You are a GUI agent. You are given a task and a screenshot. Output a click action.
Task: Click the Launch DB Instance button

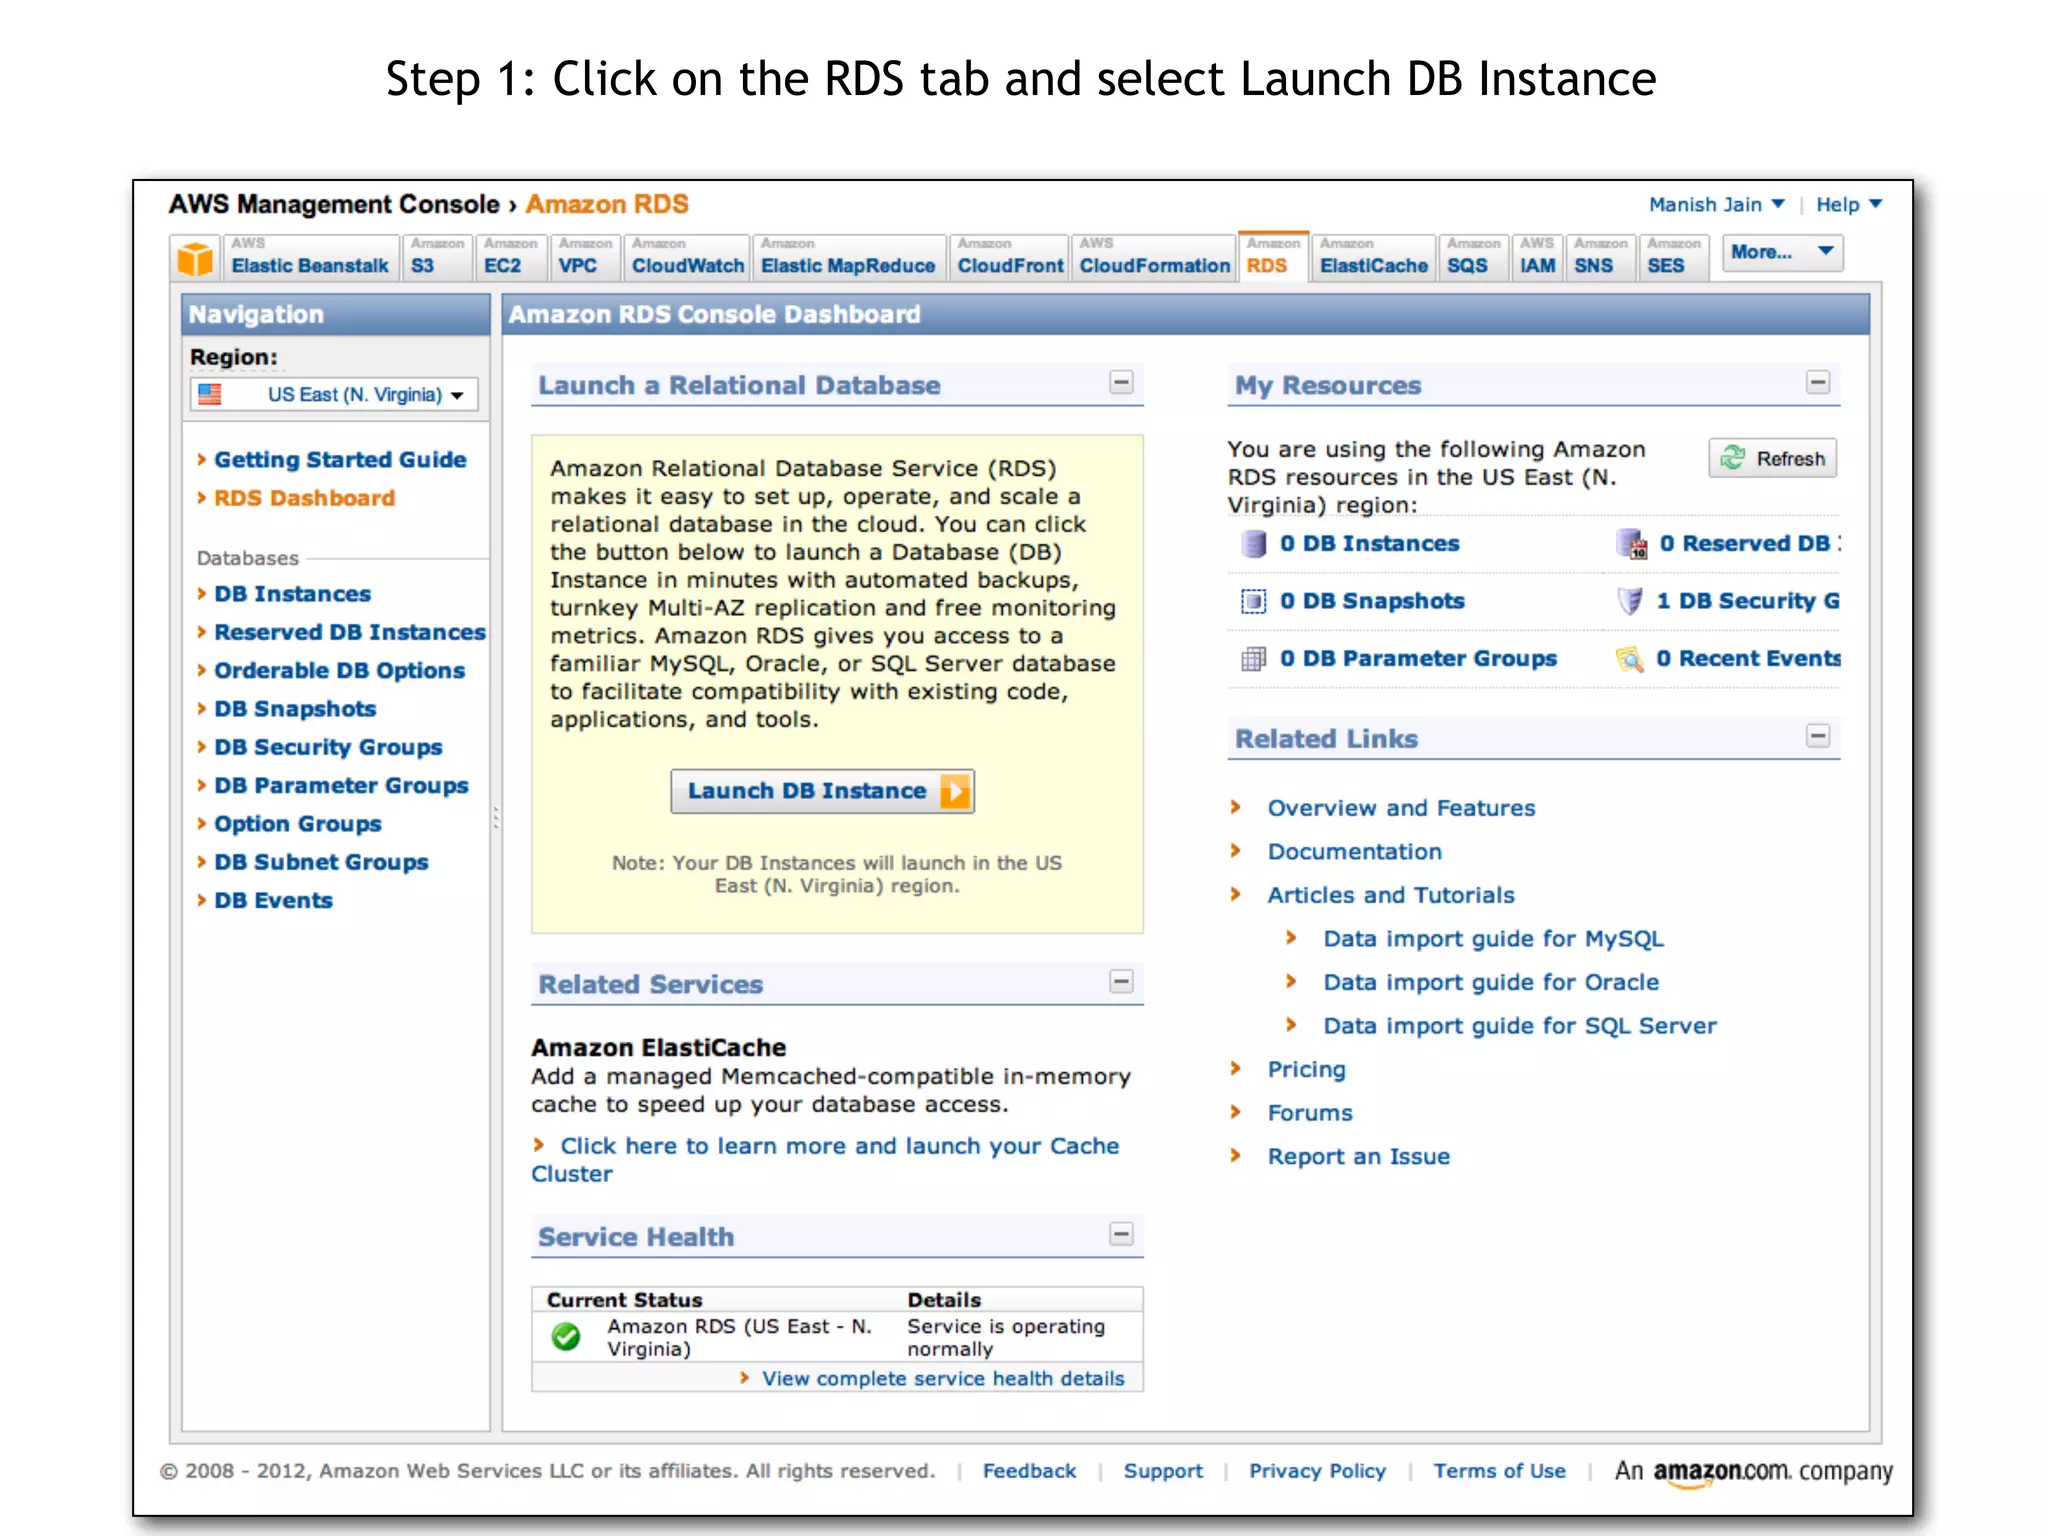822,791
